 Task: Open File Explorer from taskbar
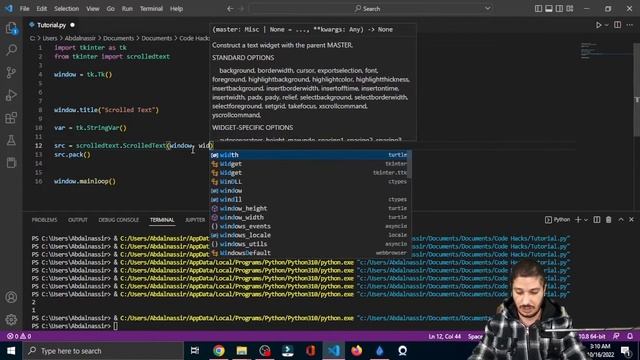coord(242,351)
